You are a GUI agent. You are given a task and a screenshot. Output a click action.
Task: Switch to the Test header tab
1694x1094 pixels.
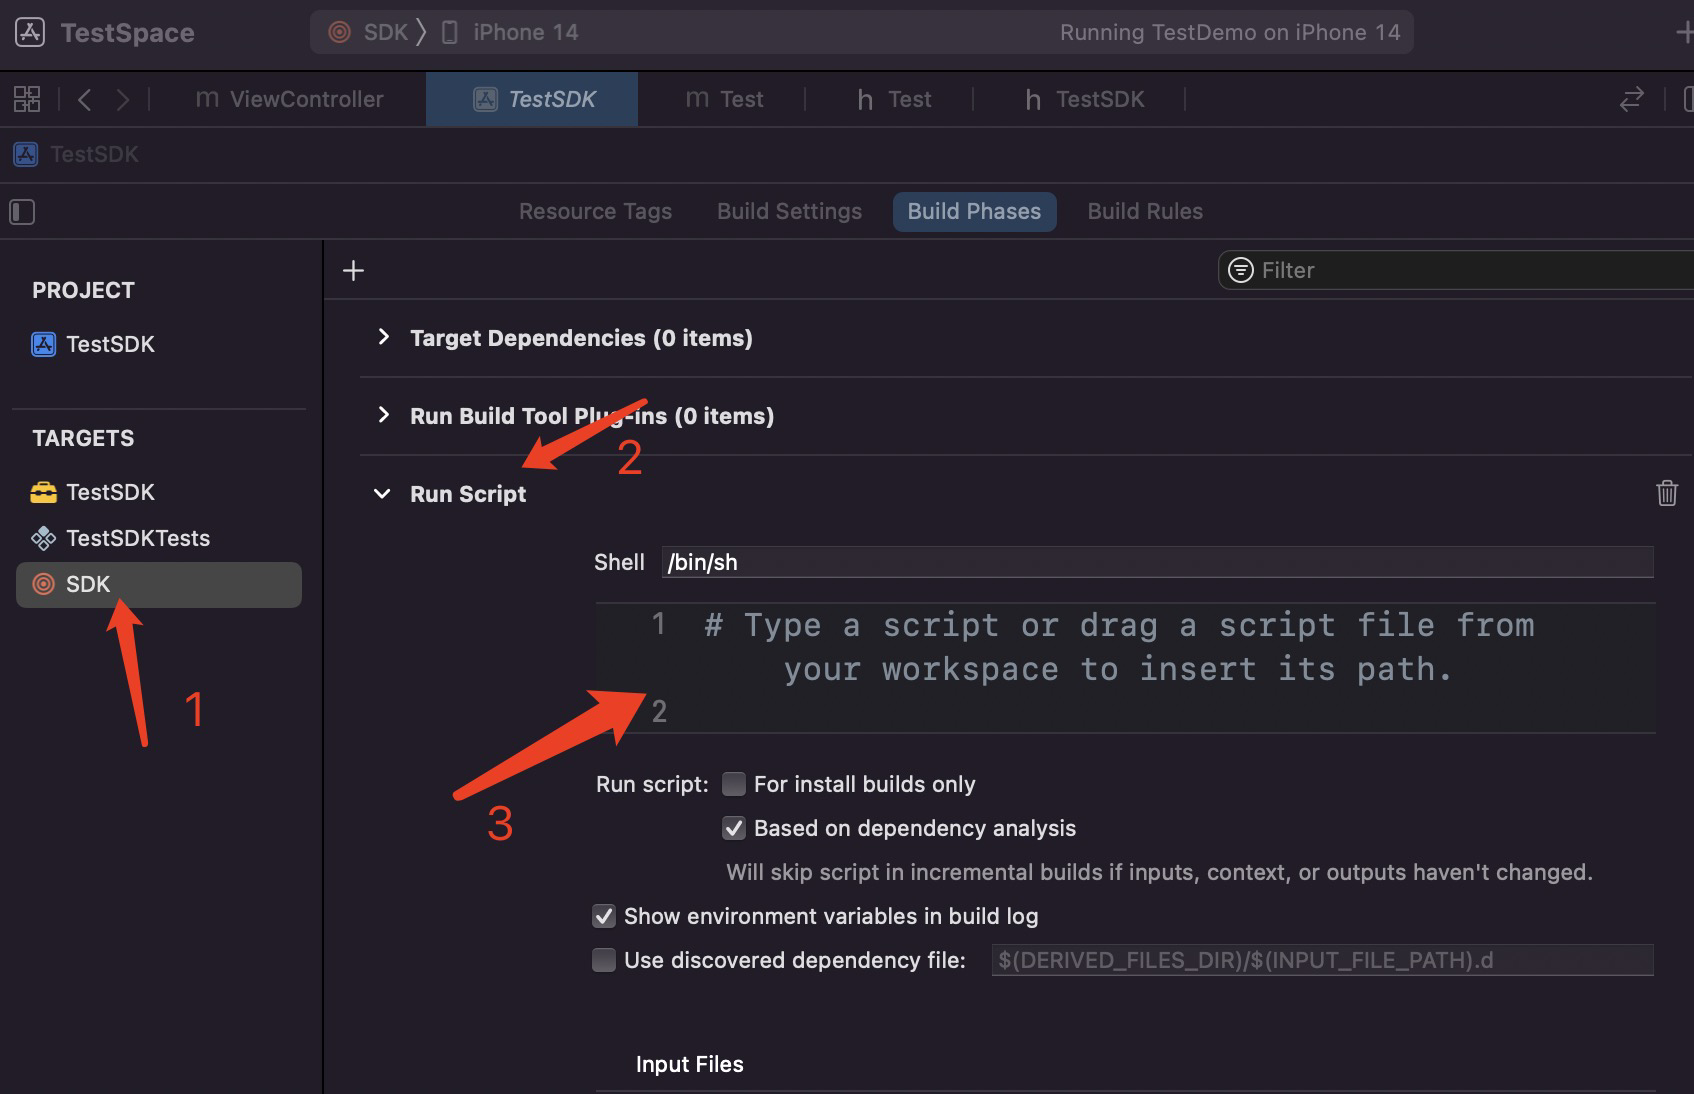pyautogui.click(x=894, y=99)
